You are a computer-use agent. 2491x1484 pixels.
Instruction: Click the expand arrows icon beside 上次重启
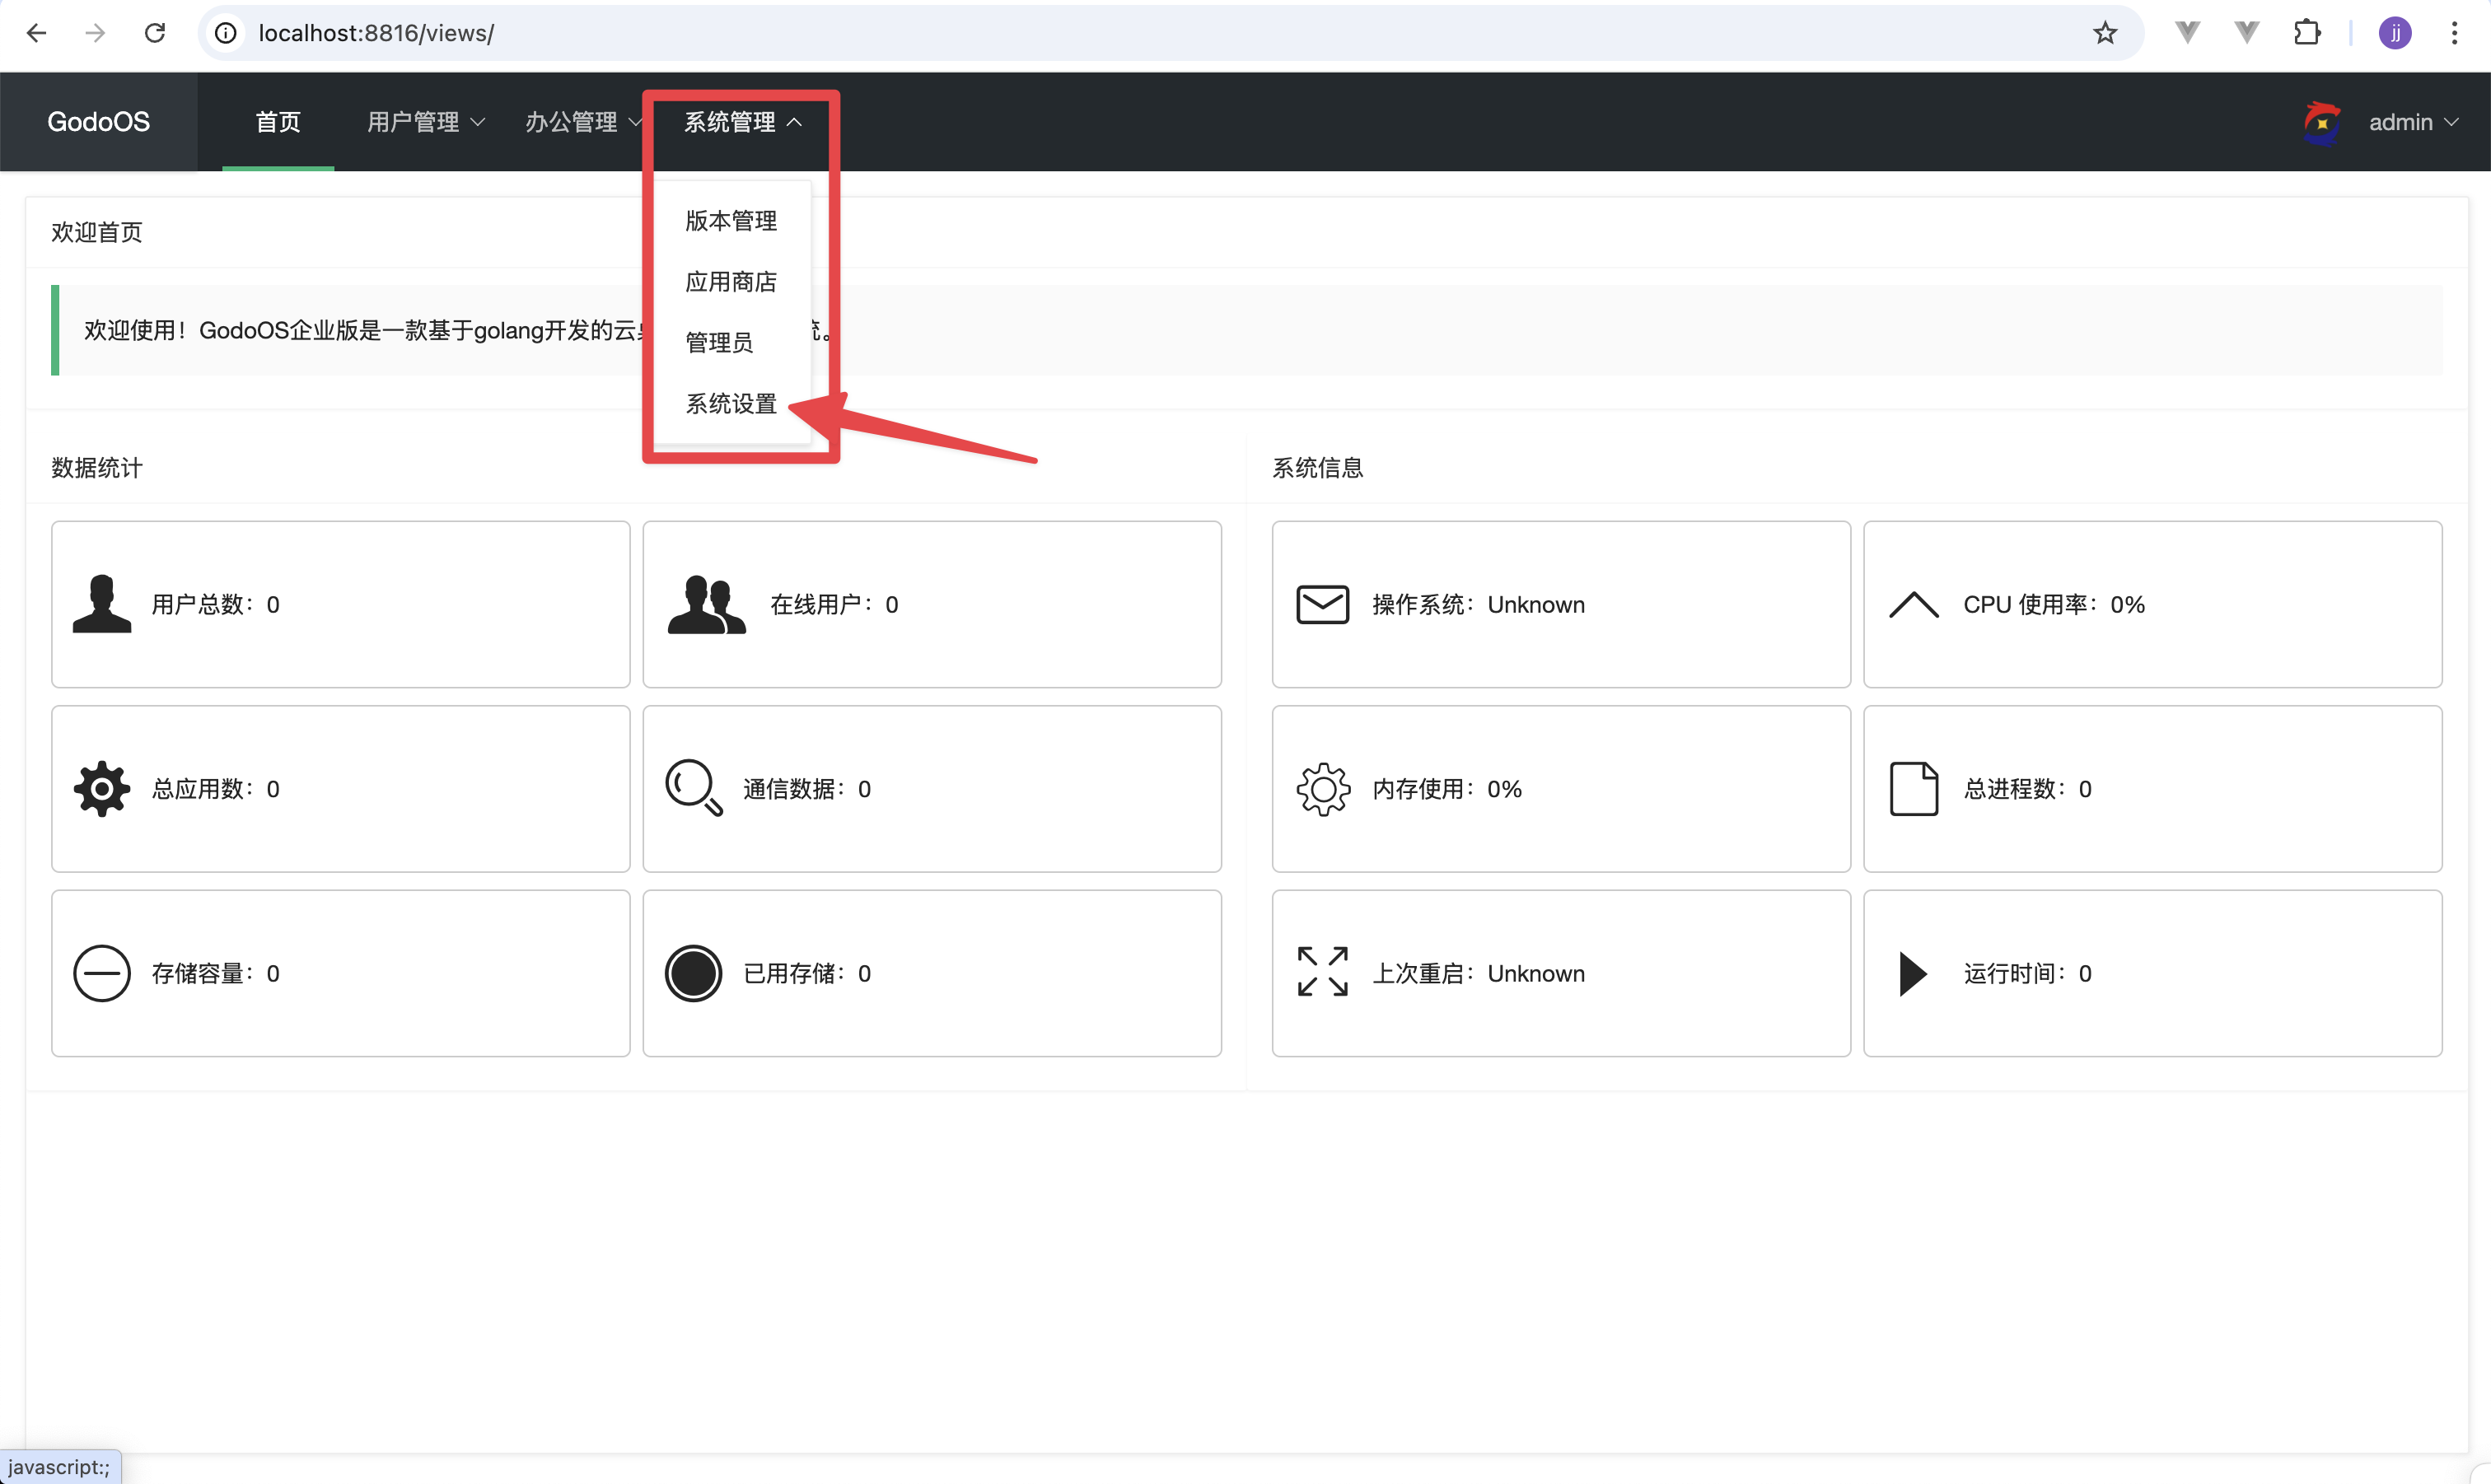tap(1322, 971)
